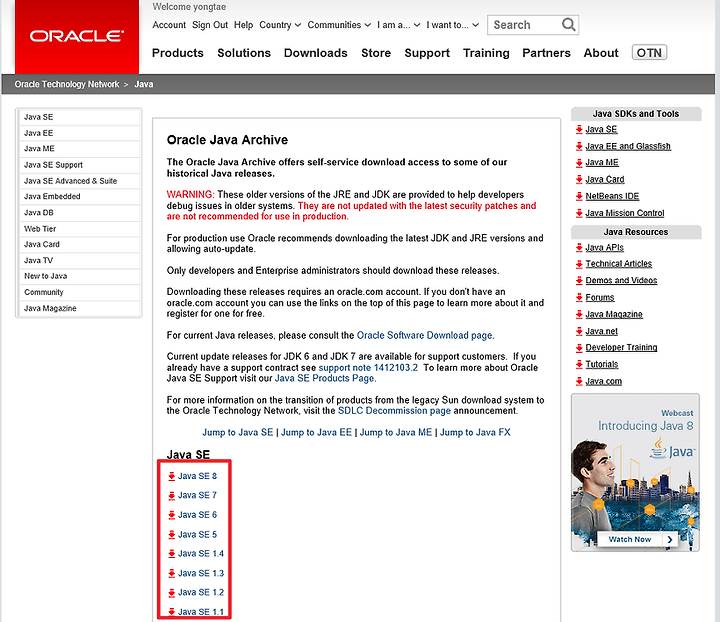Screen dimensions: 720x622
Task: Open the About menu
Action: (x=601, y=53)
